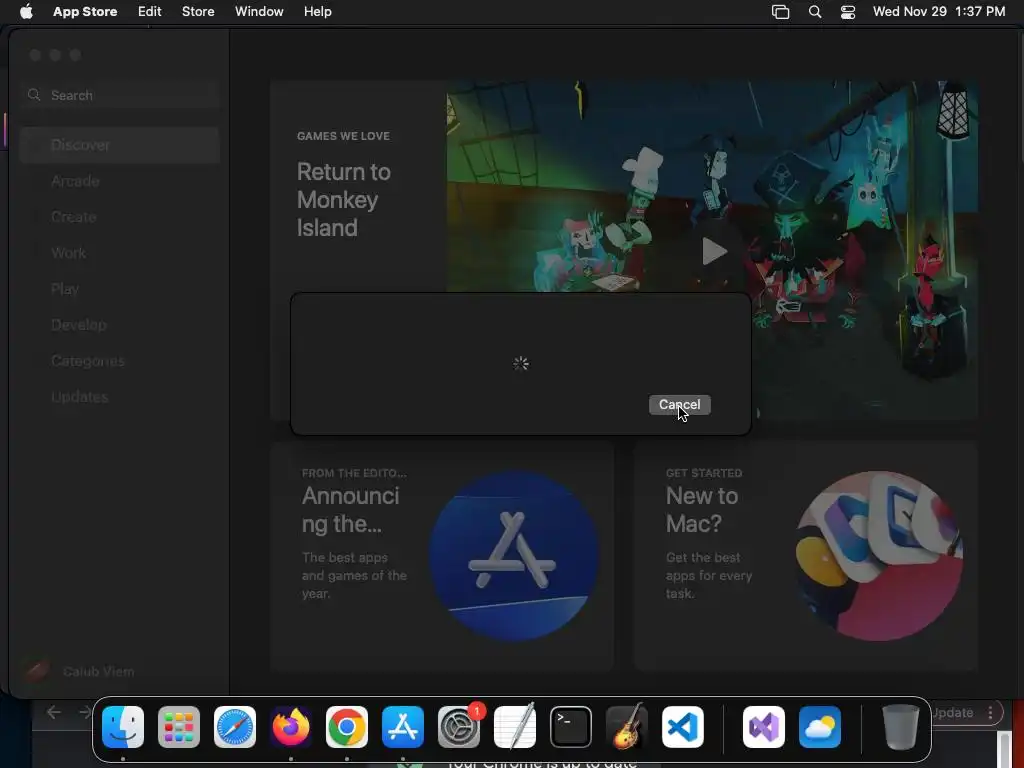Viewport: 1024px width, 768px height.
Task: Open the account profile in the sidebar
Action: coord(78,671)
